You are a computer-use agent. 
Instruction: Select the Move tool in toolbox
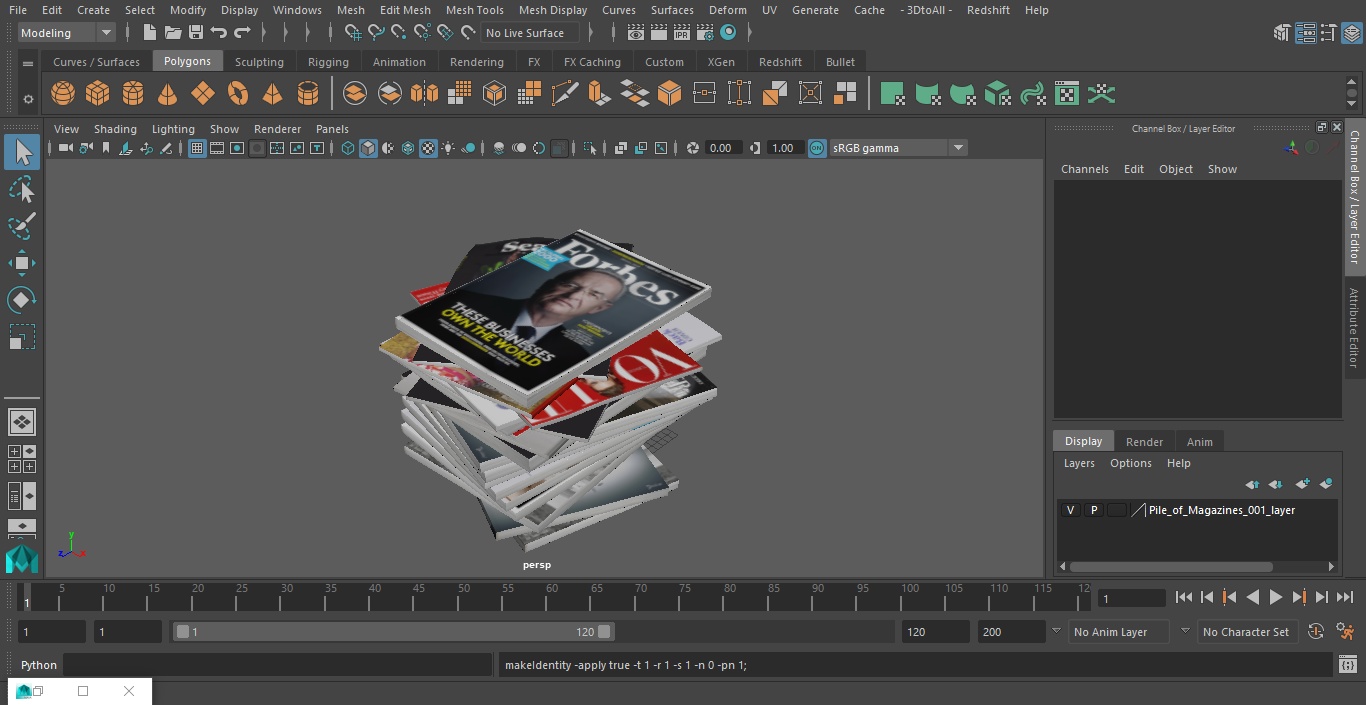click(x=22, y=264)
